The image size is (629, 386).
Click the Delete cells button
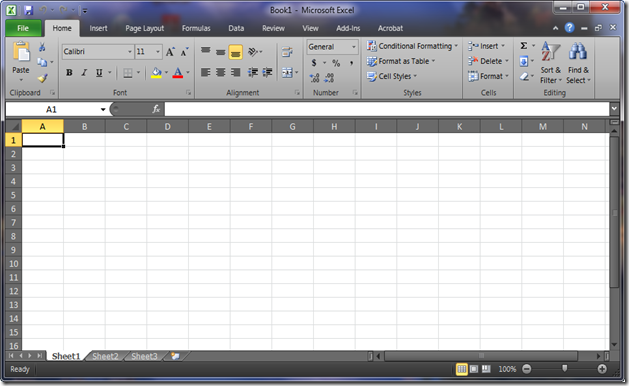(x=488, y=61)
